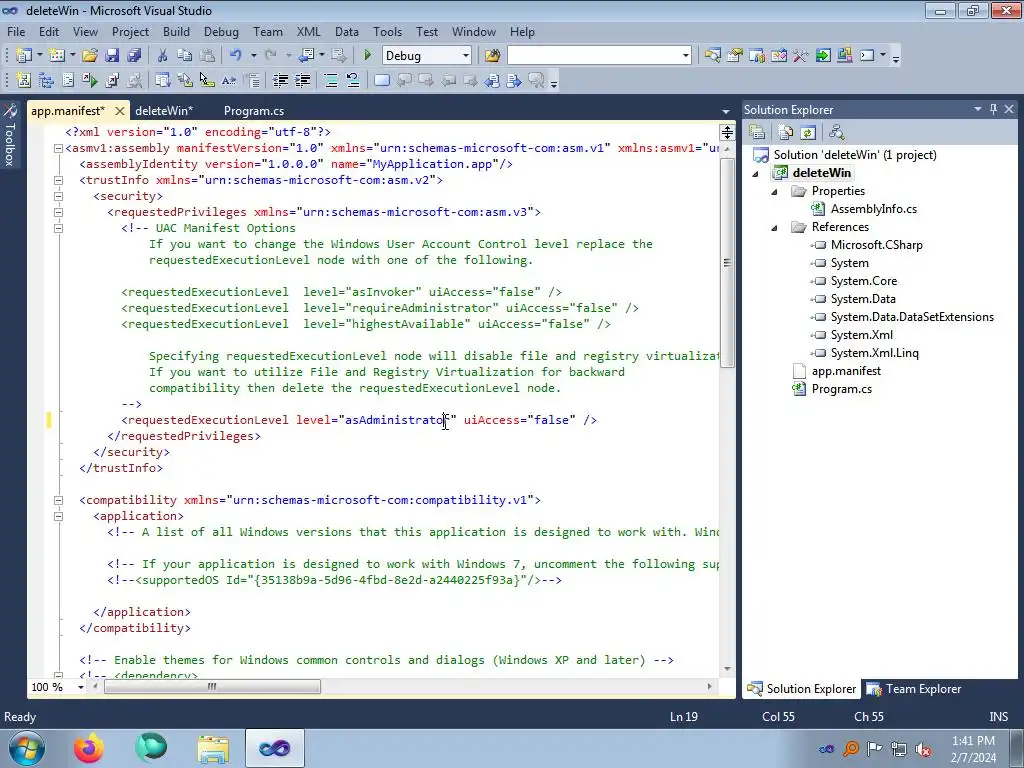Open the File menu
Screen dimensions: 1024x768
coord(16,31)
